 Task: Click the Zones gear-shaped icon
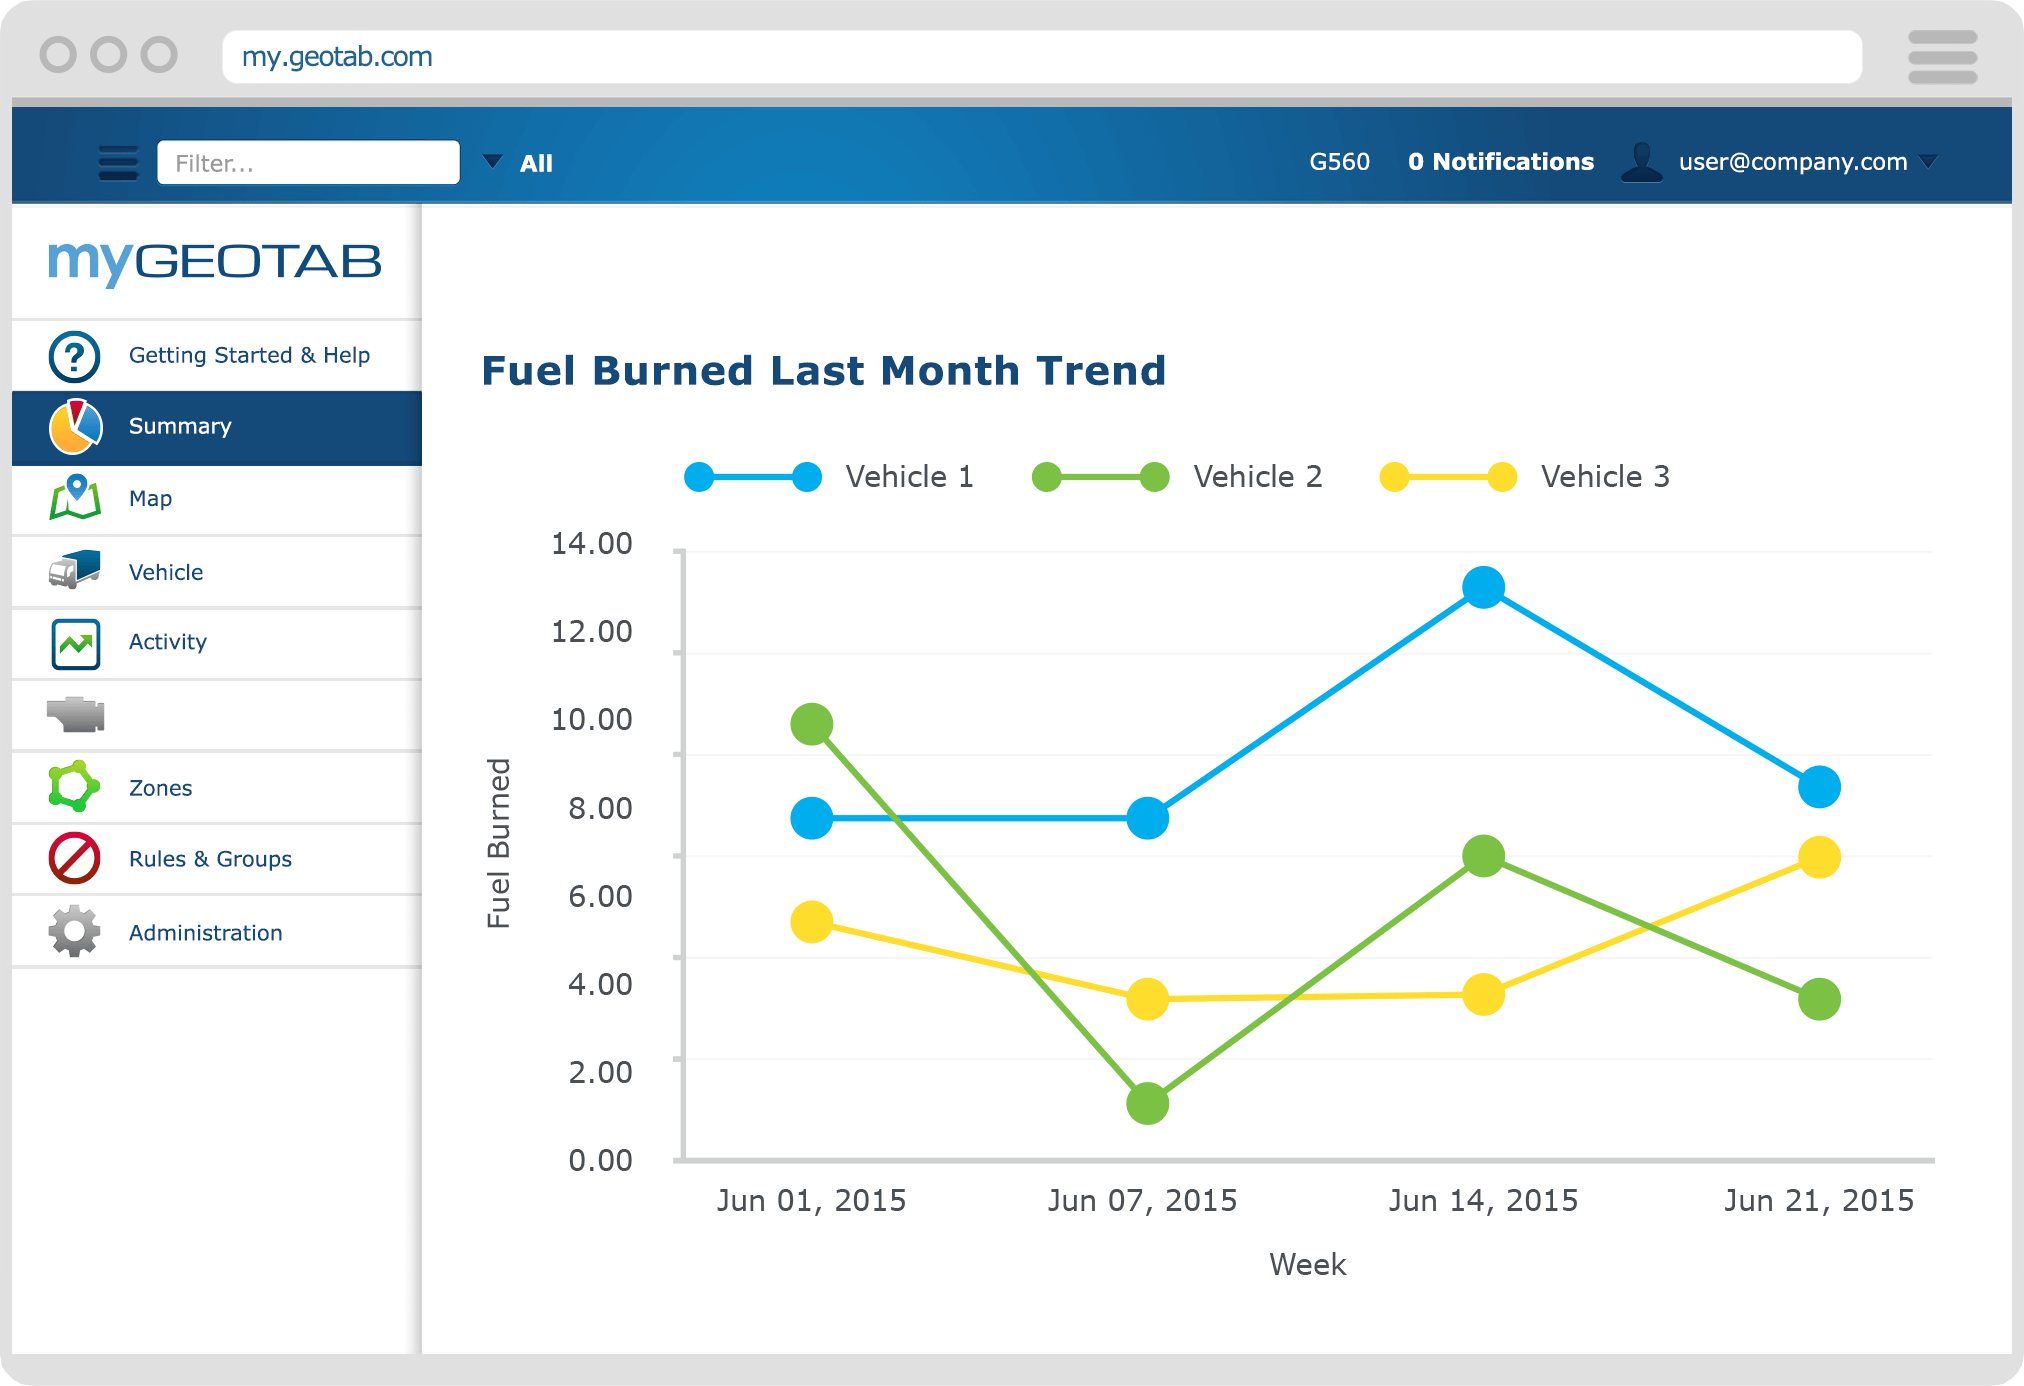pyautogui.click(x=76, y=787)
